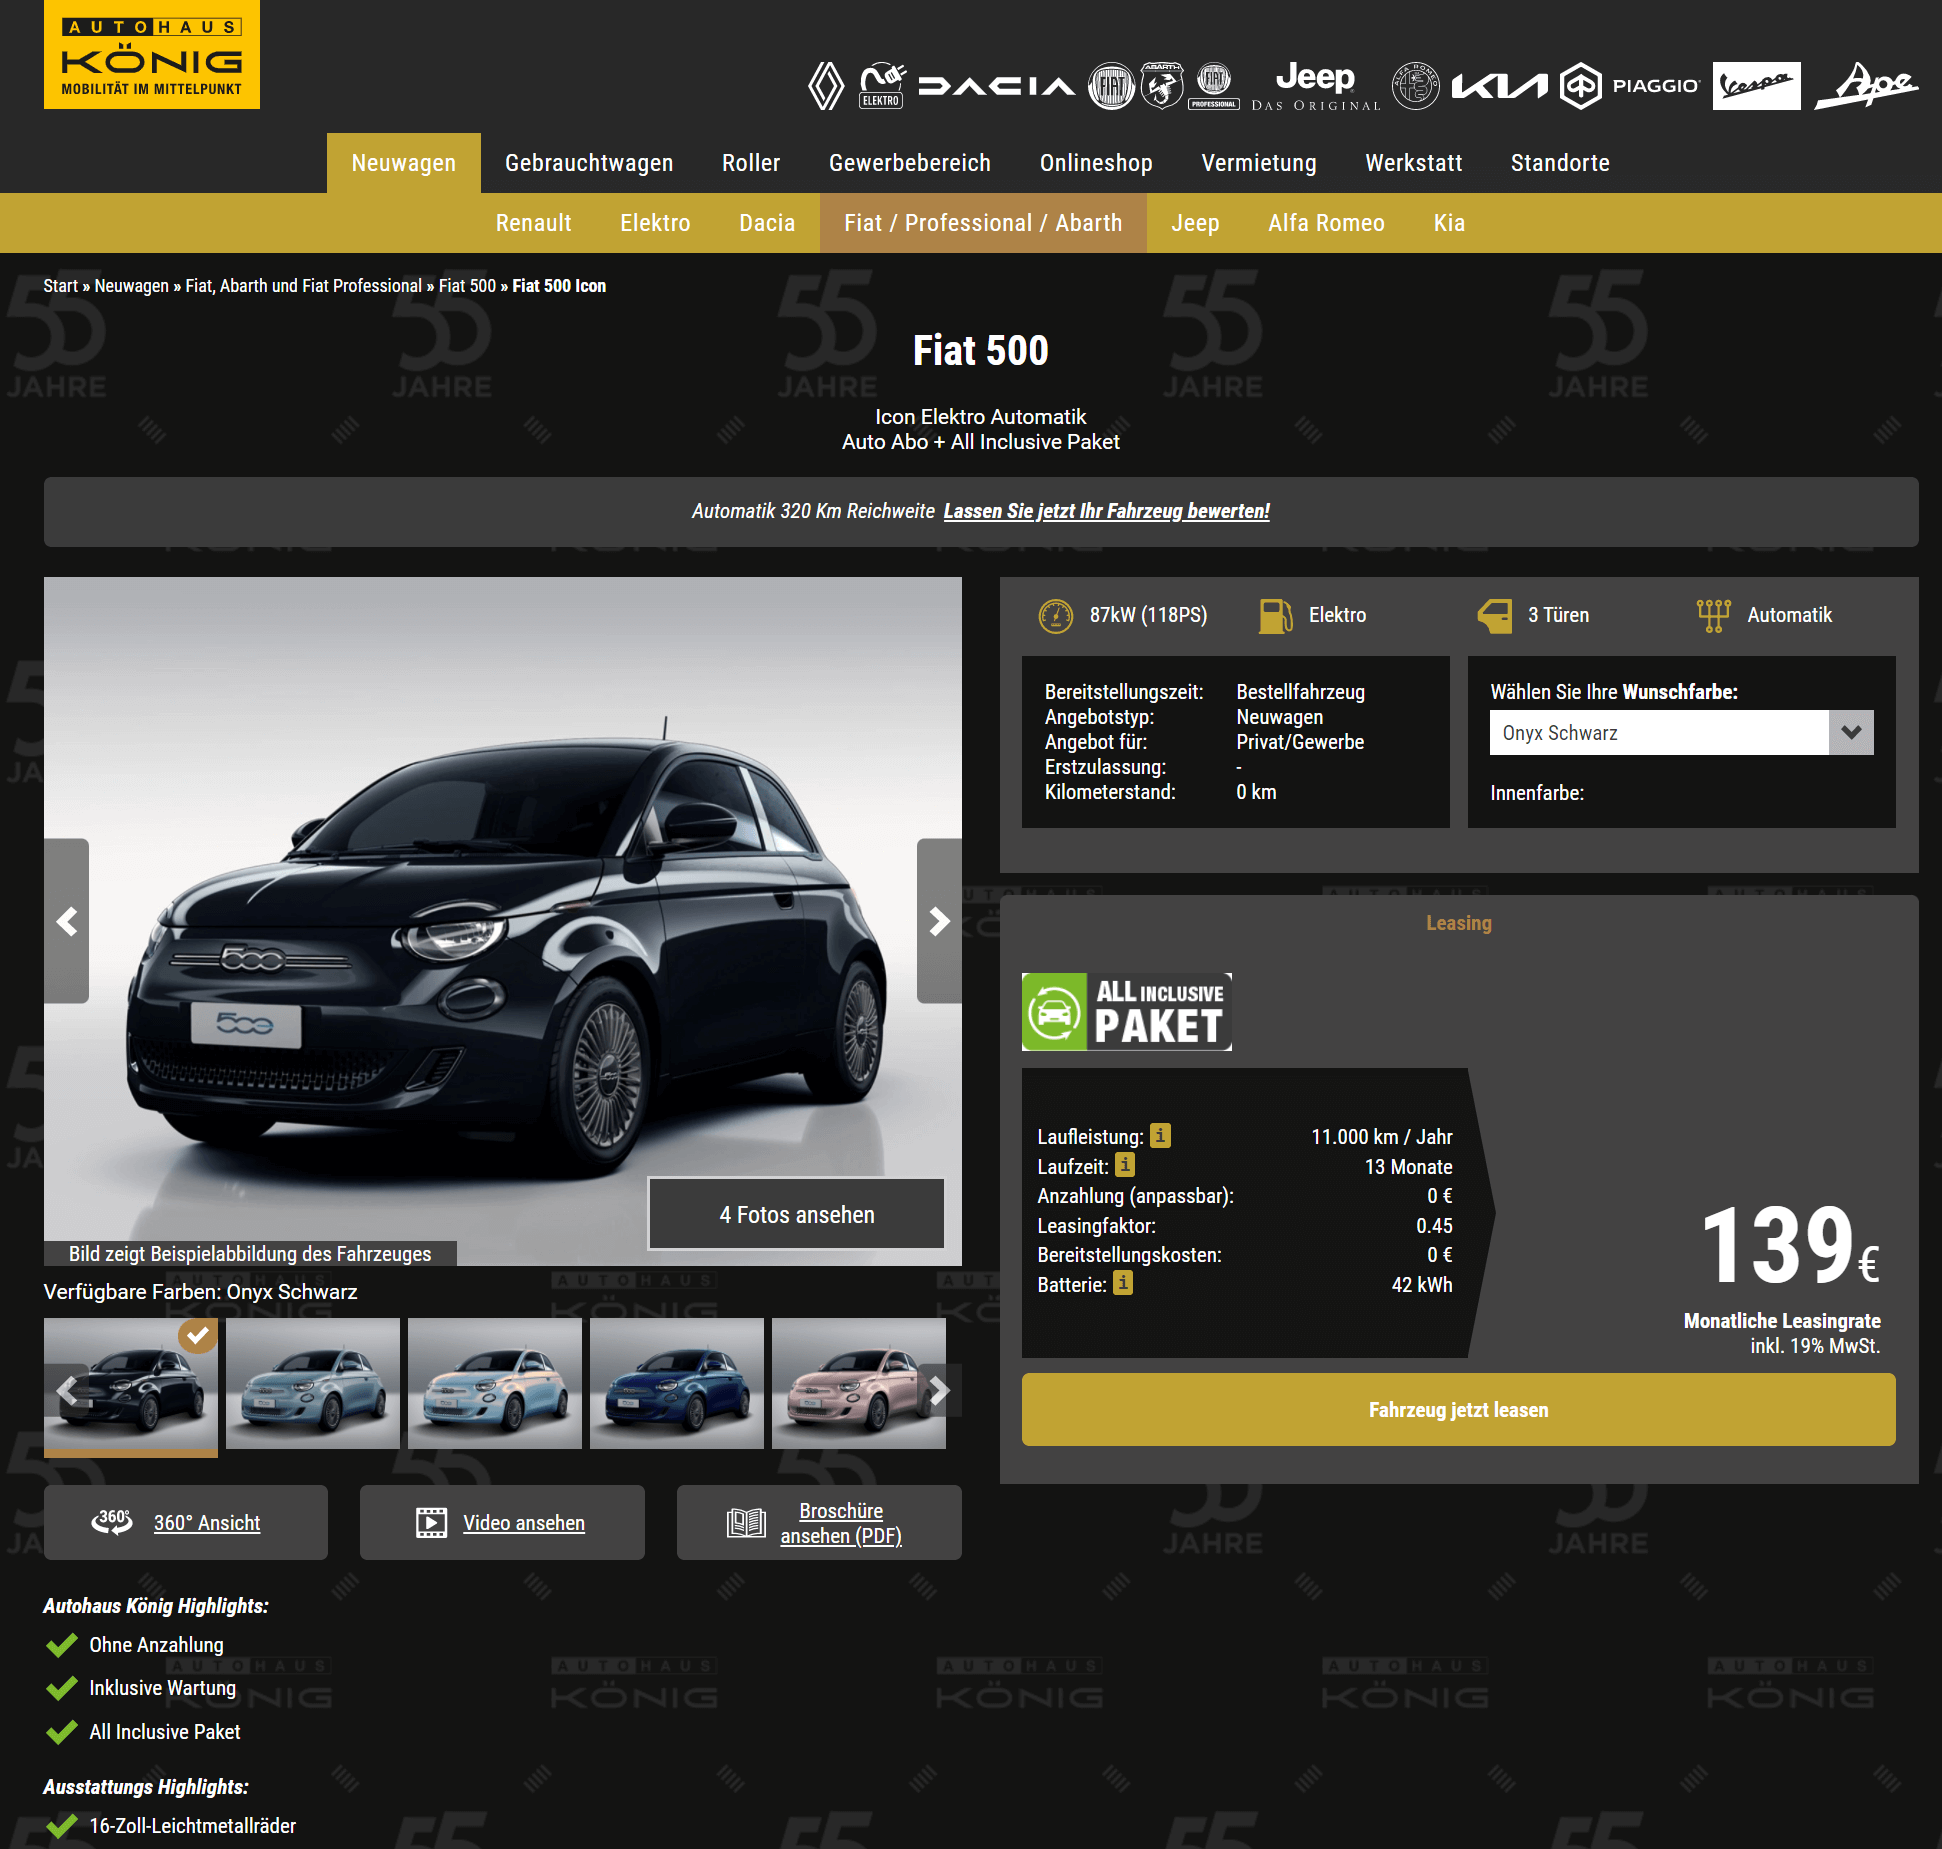The image size is (1942, 1849).
Task: Select Dacia in the brand submenu
Action: (767, 223)
